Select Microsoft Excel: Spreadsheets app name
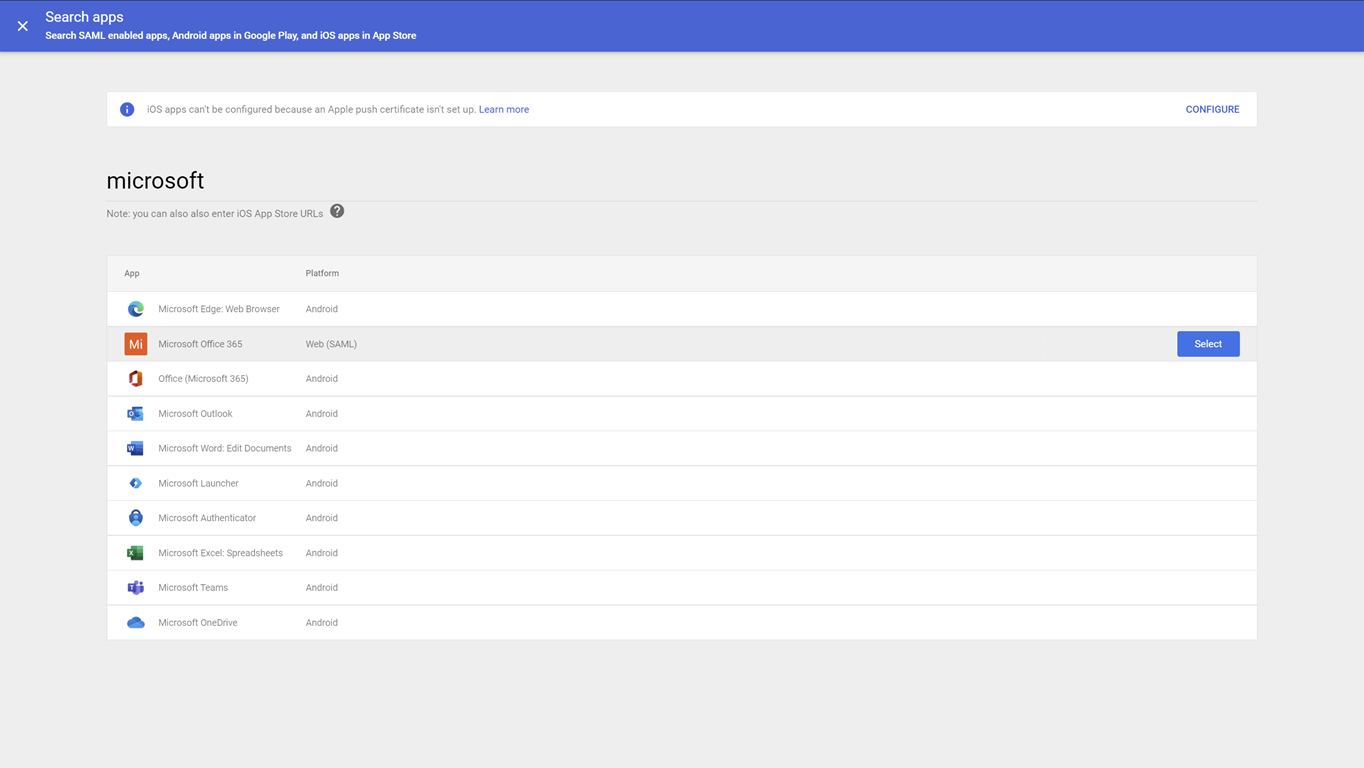This screenshot has height=768, width=1364. [x=220, y=553]
